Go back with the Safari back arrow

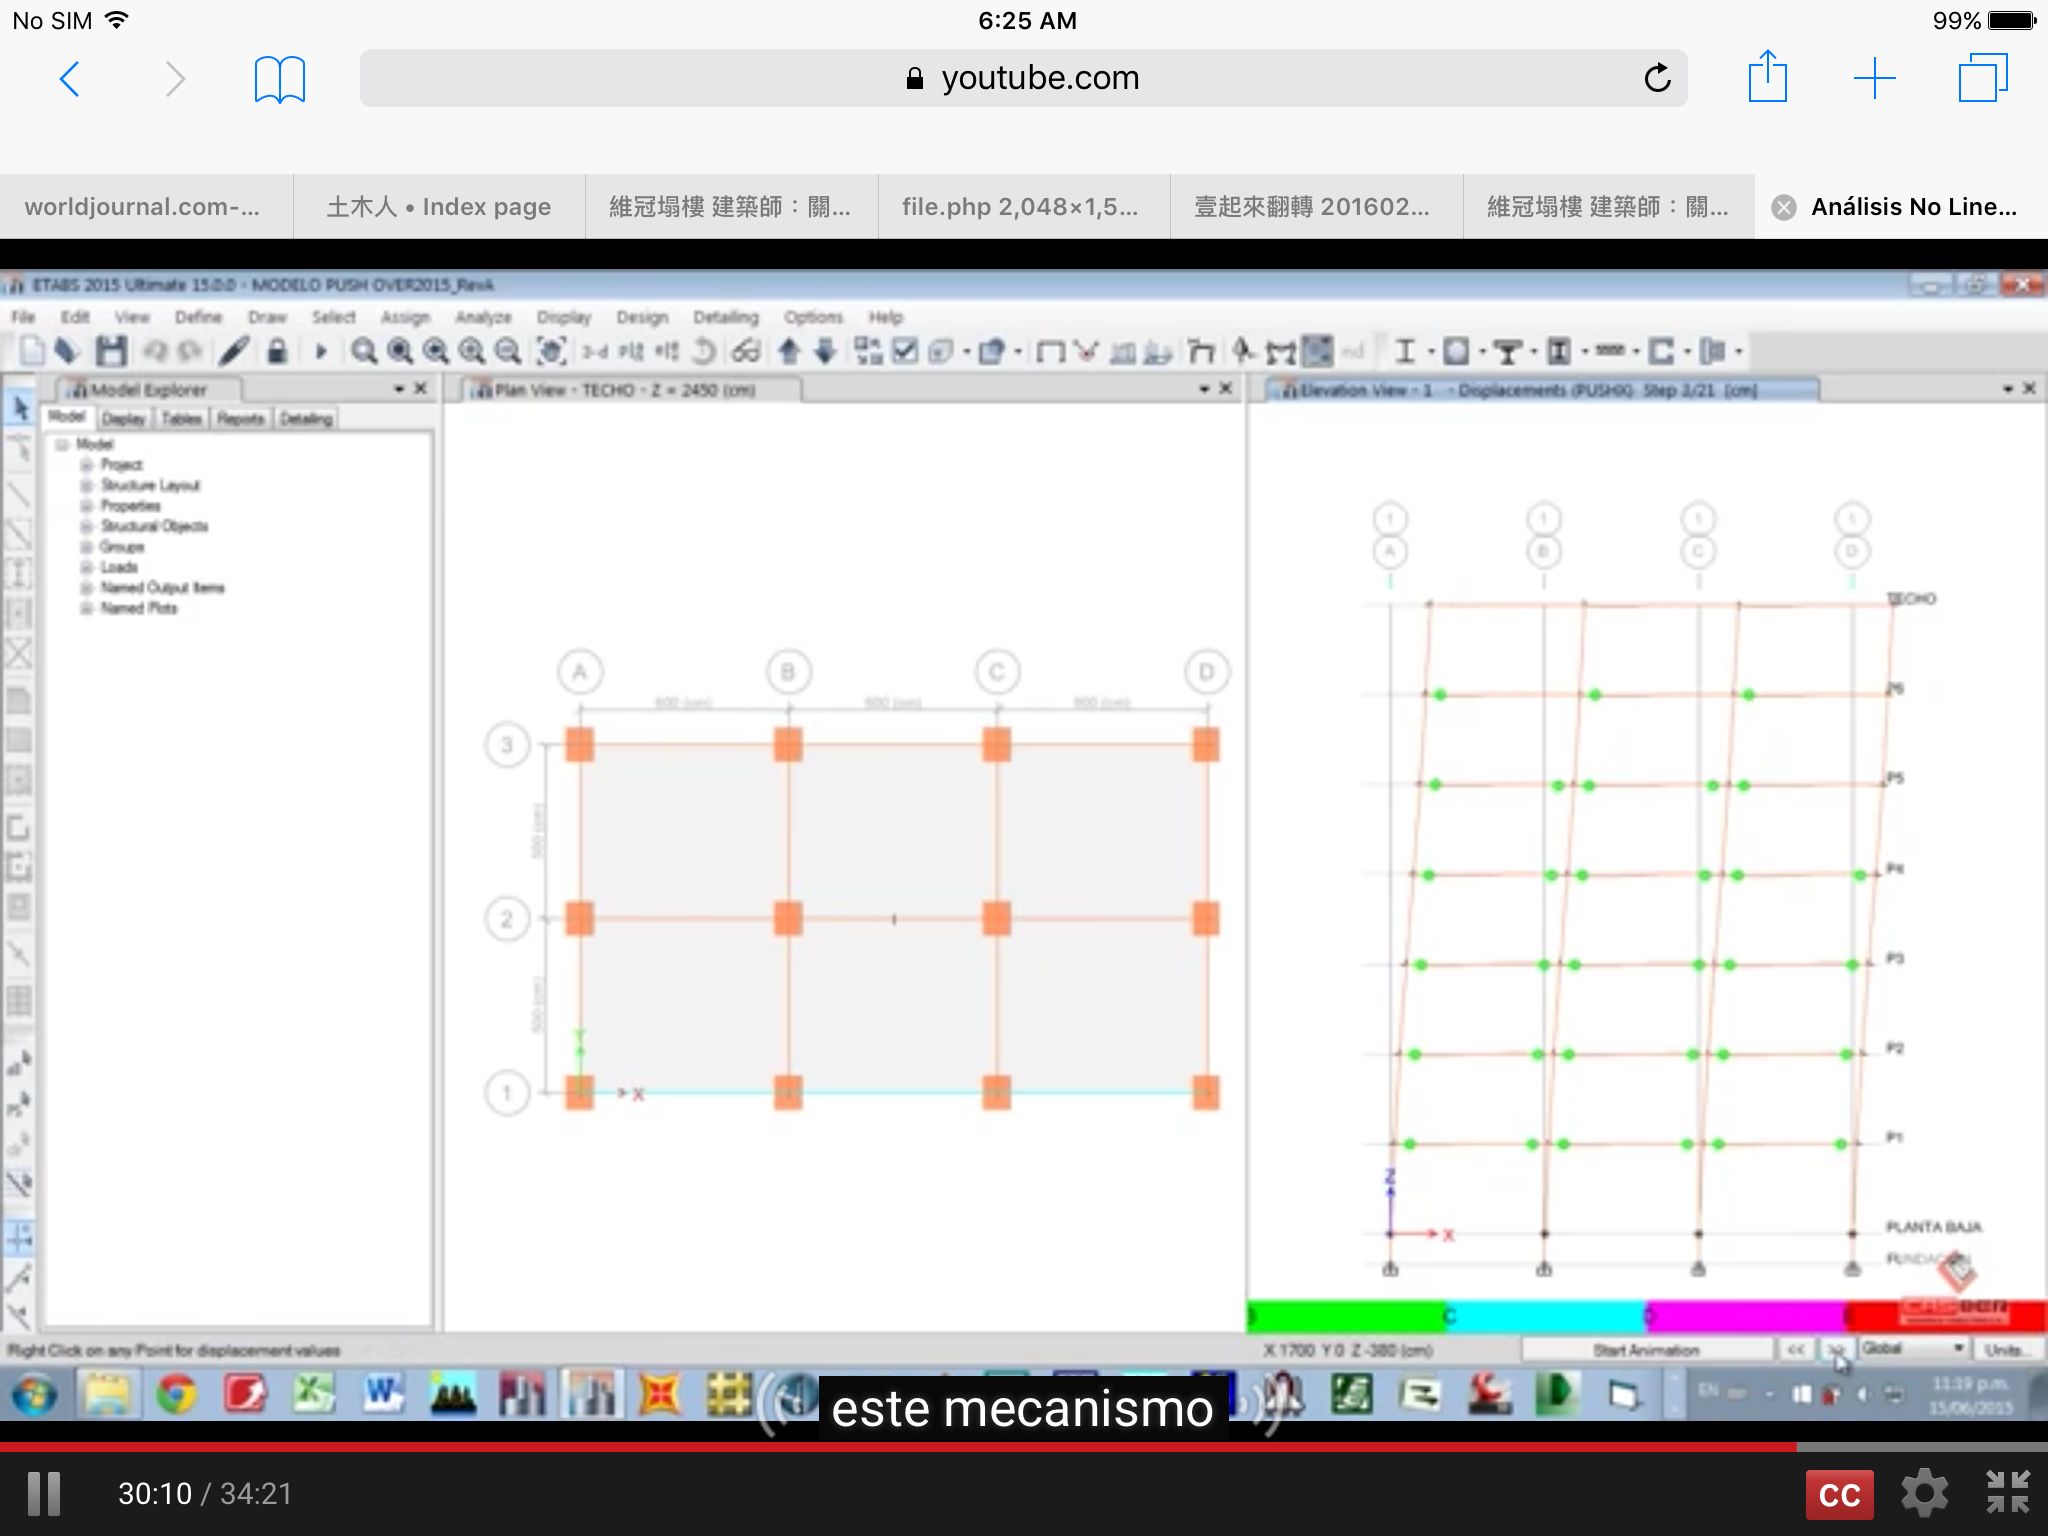pos(70,78)
